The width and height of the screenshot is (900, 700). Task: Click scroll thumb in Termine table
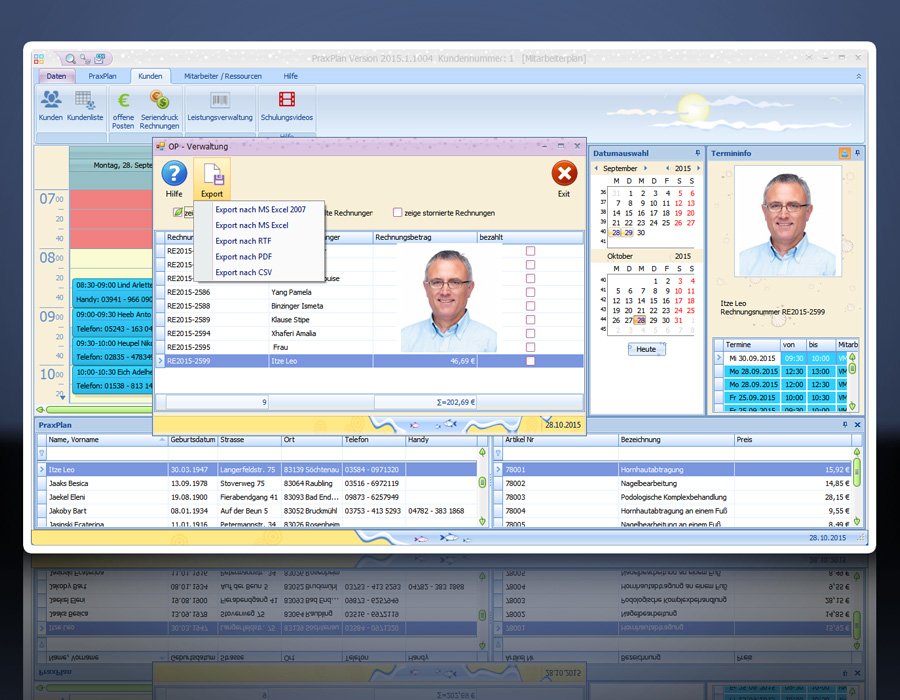(852, 369)
